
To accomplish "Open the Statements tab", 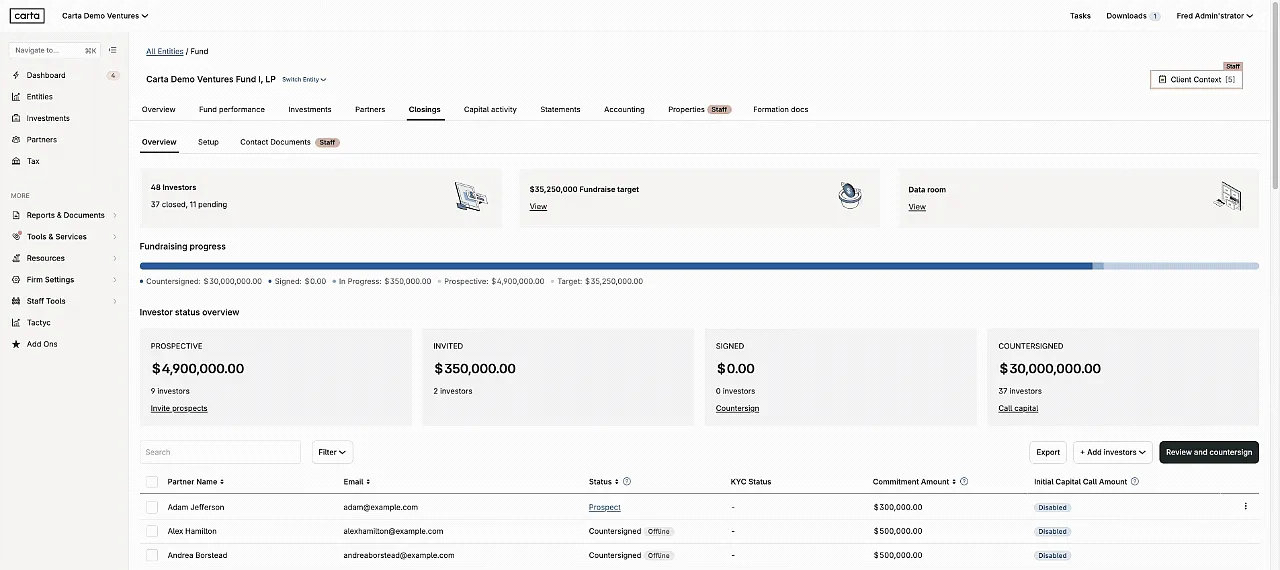I will (560, 109).
